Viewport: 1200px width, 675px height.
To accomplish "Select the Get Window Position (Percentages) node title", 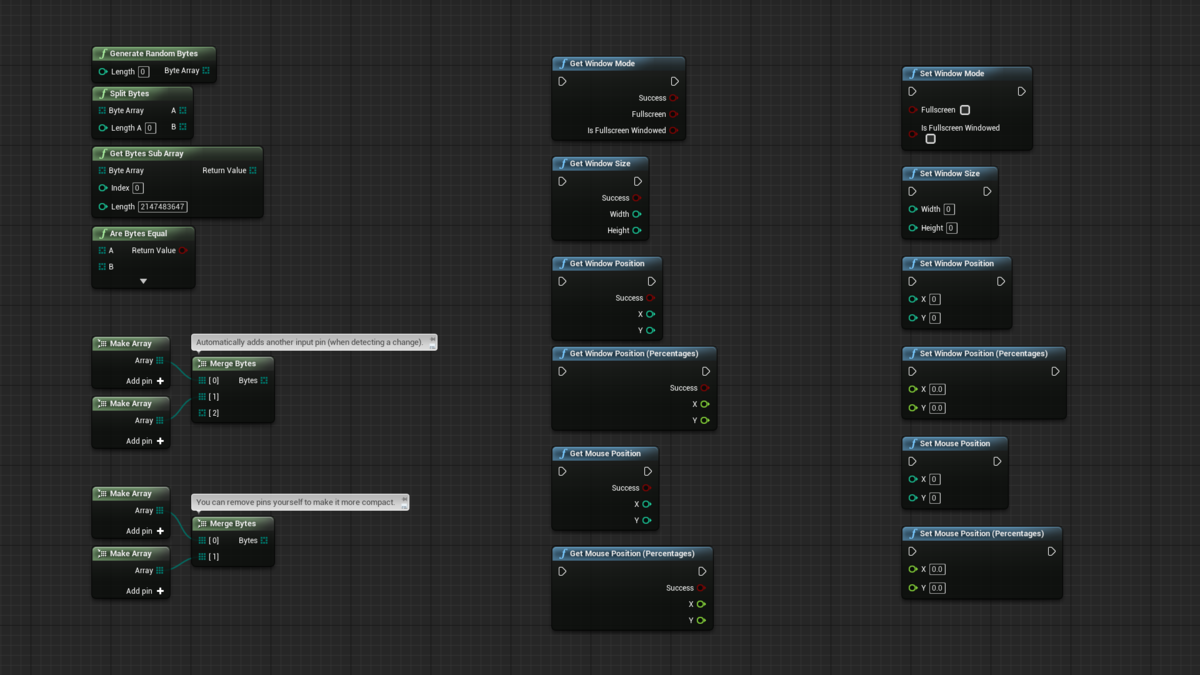I will pos(635,353).
